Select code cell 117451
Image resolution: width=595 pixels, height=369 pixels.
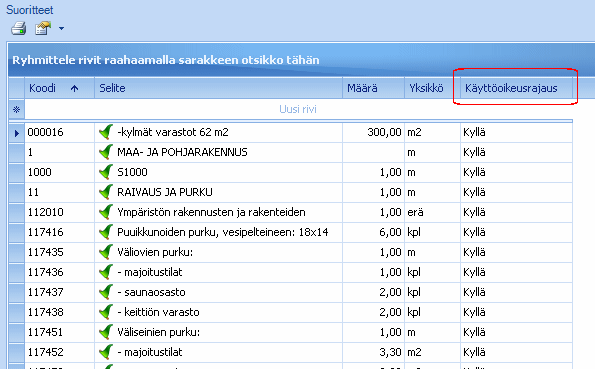tap(60, 332)
